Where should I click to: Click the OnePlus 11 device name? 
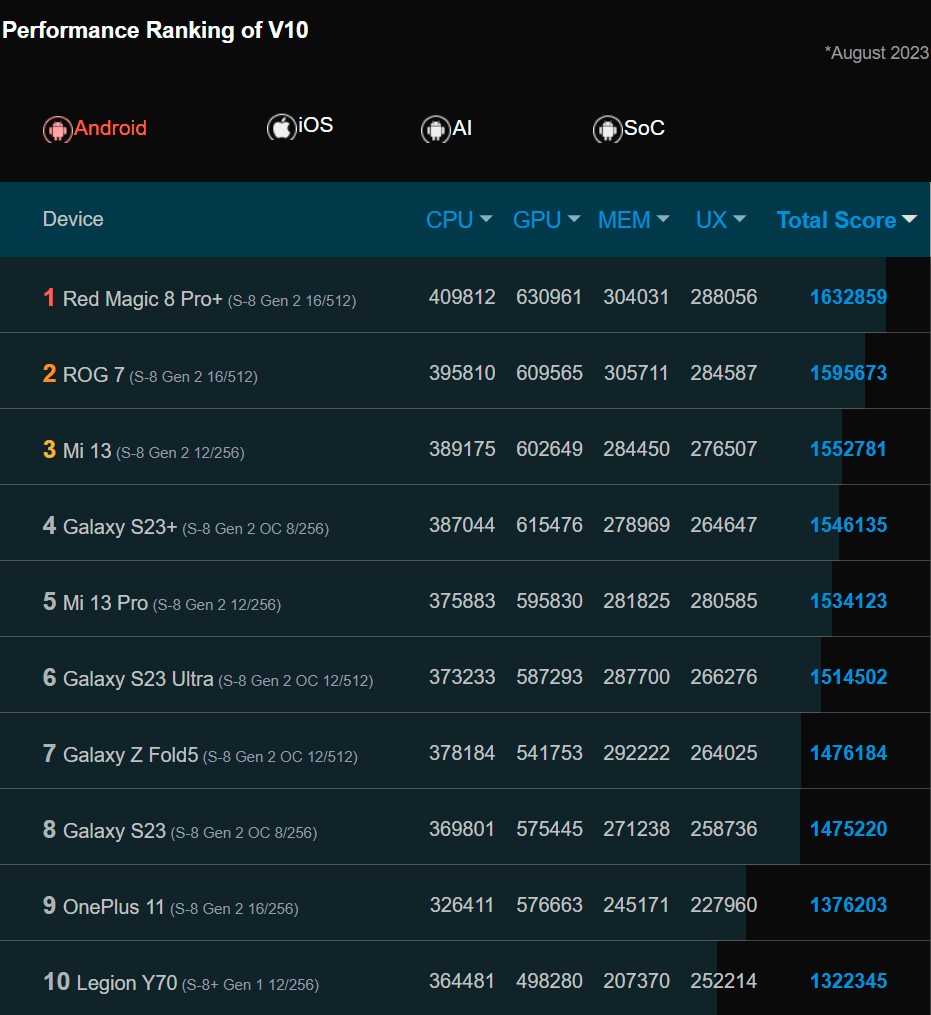pyautogui.click(x=113, y=907)
